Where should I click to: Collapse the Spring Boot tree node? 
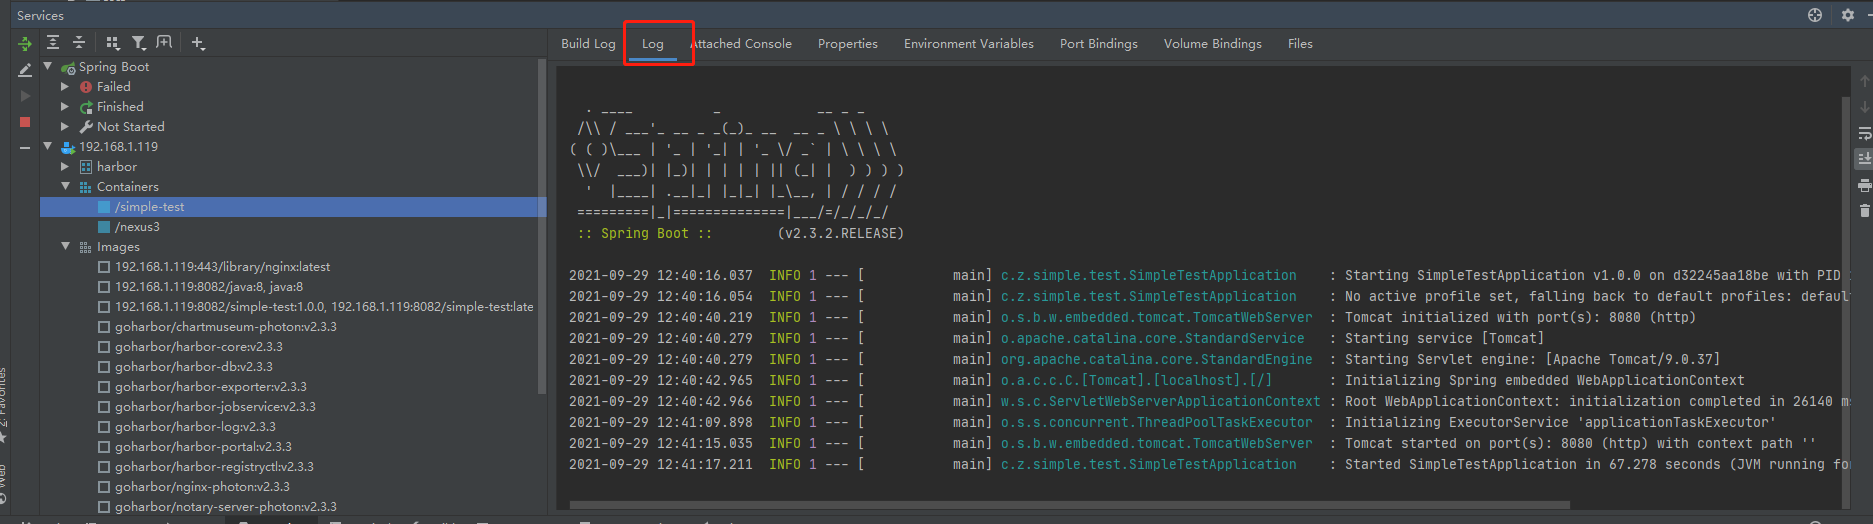47,66
